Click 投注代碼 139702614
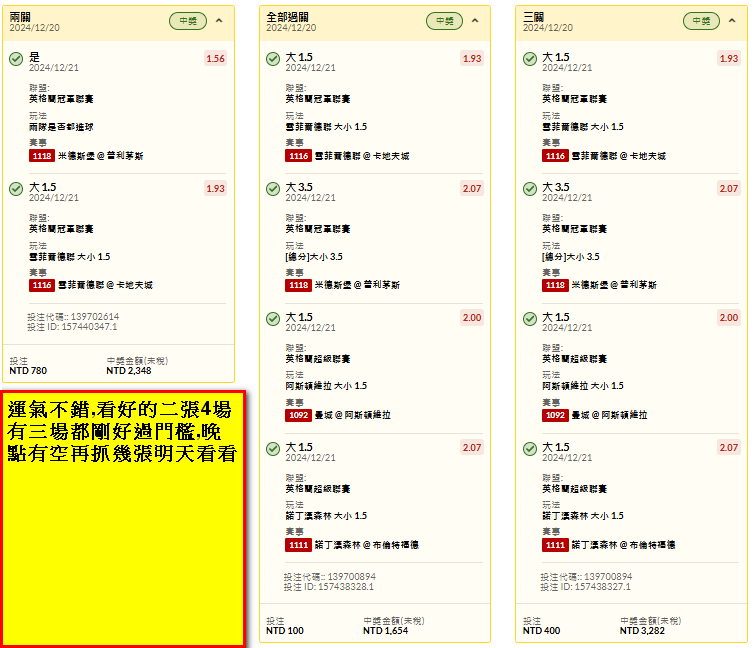Viewport: 756px width, 648px height. [73, 317]
